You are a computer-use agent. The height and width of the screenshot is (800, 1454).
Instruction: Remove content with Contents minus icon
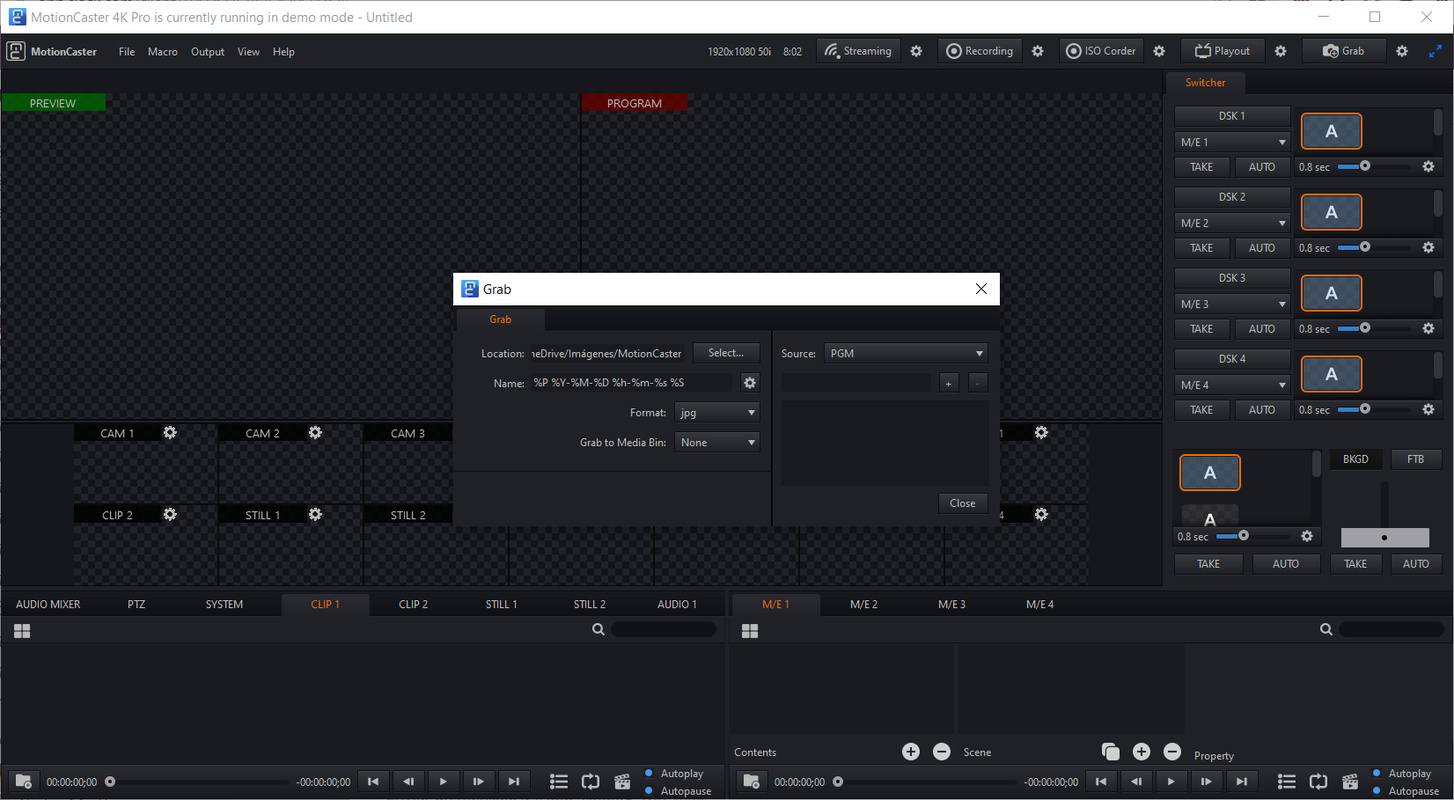tap(942, 752)
